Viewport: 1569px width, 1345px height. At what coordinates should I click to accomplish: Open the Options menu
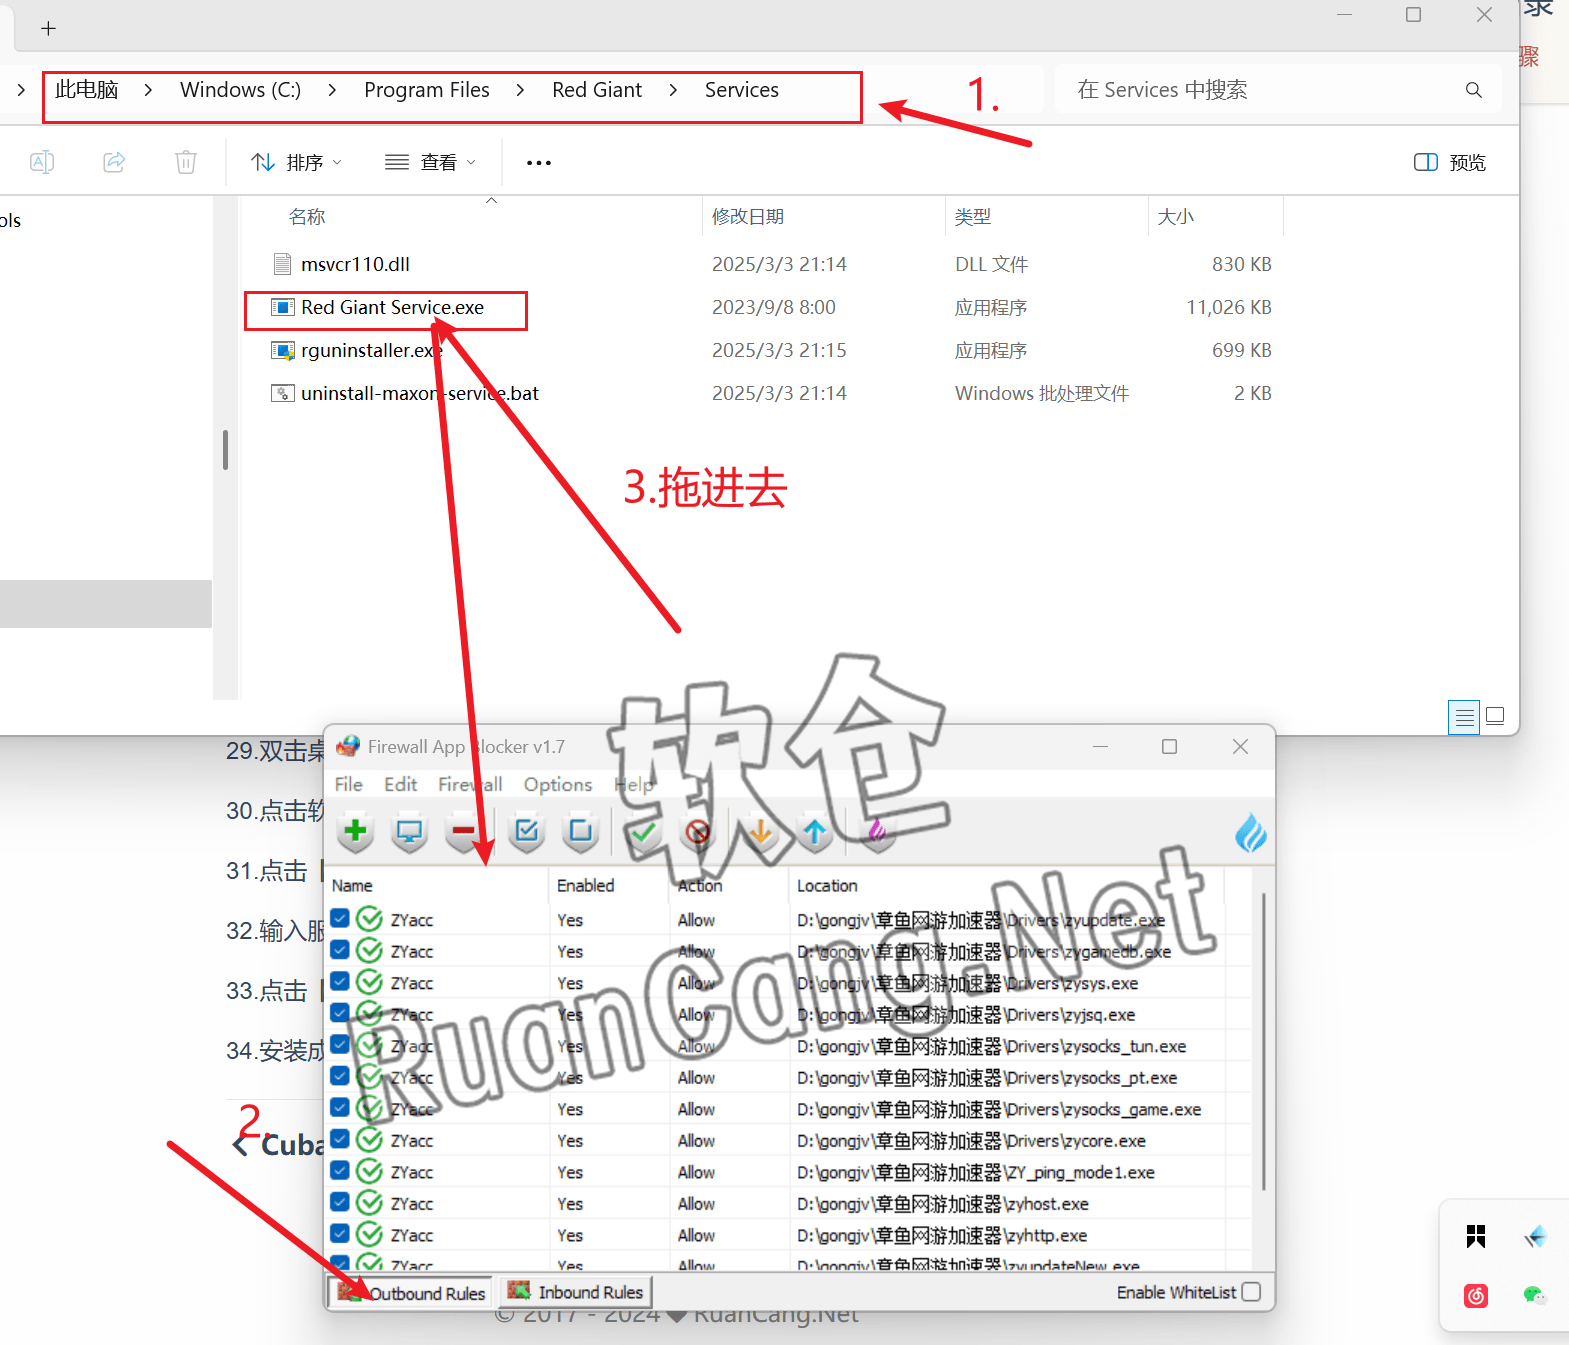(558, 785)
